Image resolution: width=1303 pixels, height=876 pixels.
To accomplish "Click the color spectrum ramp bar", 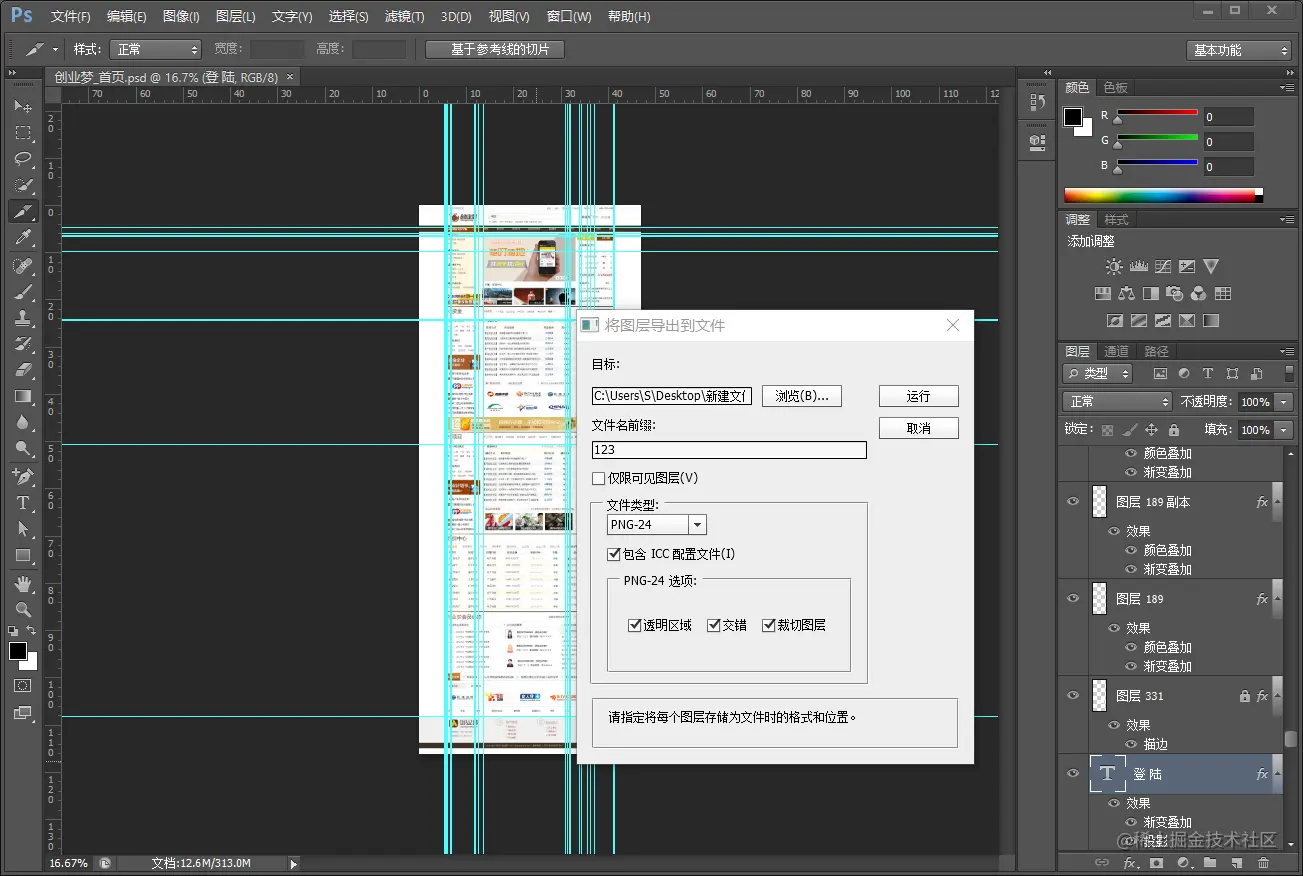I will click(1163, 195).
